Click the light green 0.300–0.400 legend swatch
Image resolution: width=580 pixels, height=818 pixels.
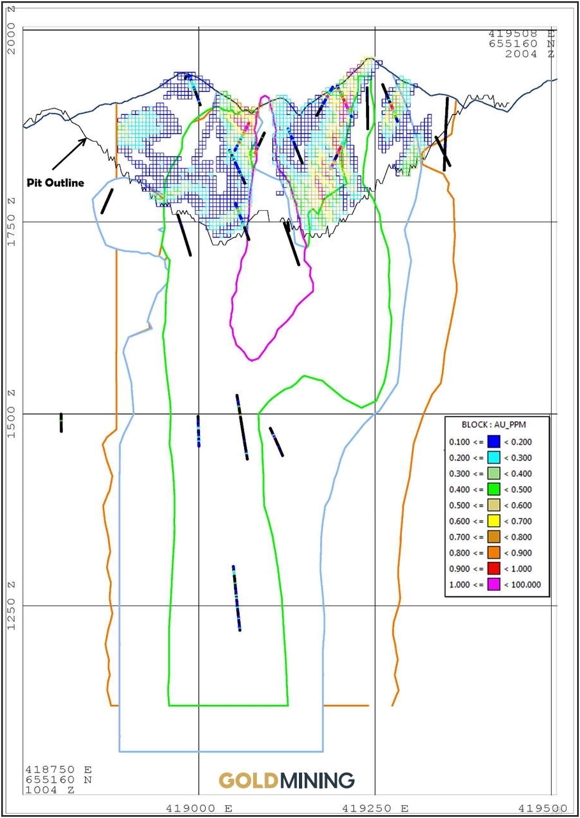(495, 474)
